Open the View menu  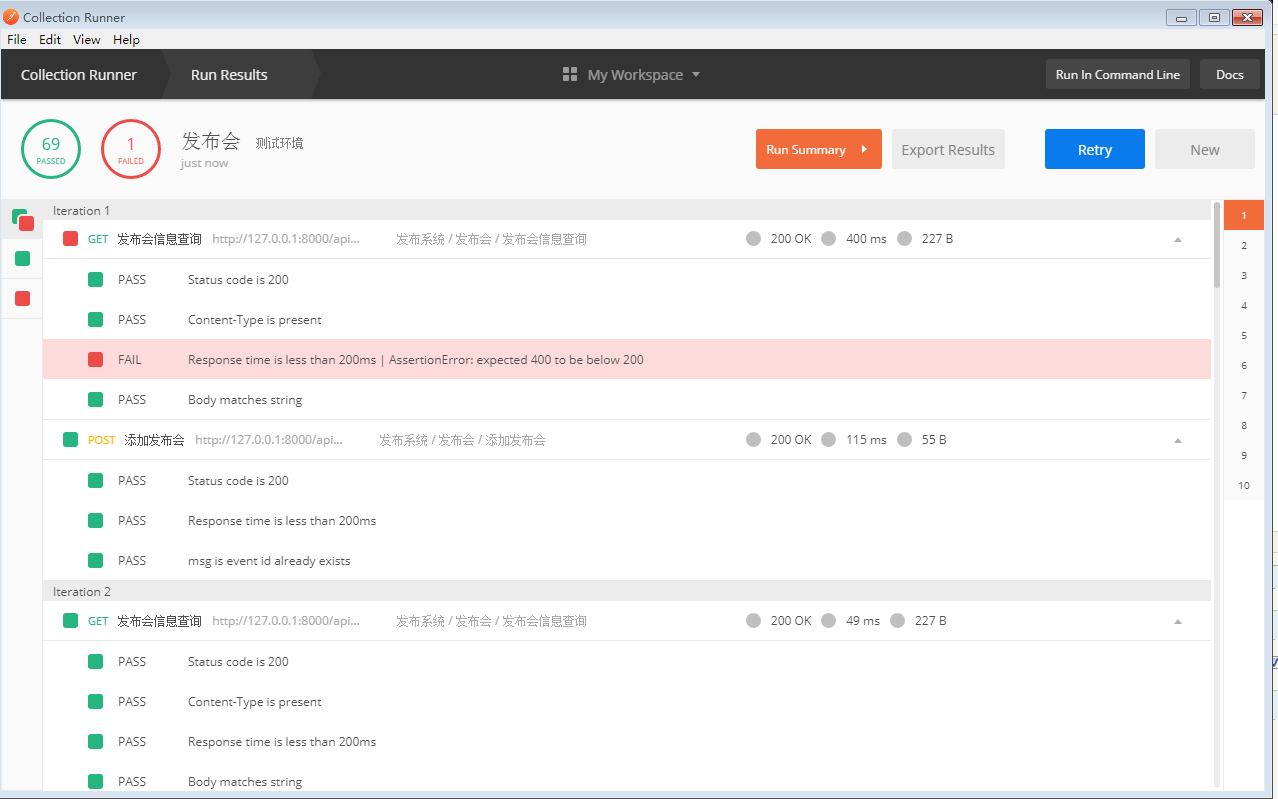point(86,39)
